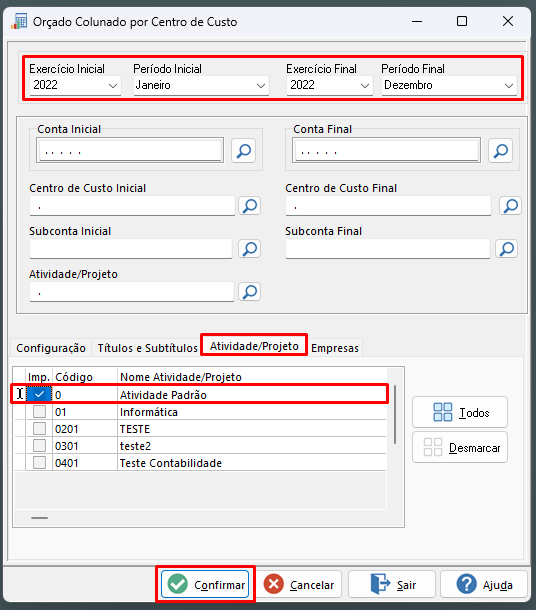Click the code cell '0201'
Viewport: 536px width, 610px height.
[85, 429]
